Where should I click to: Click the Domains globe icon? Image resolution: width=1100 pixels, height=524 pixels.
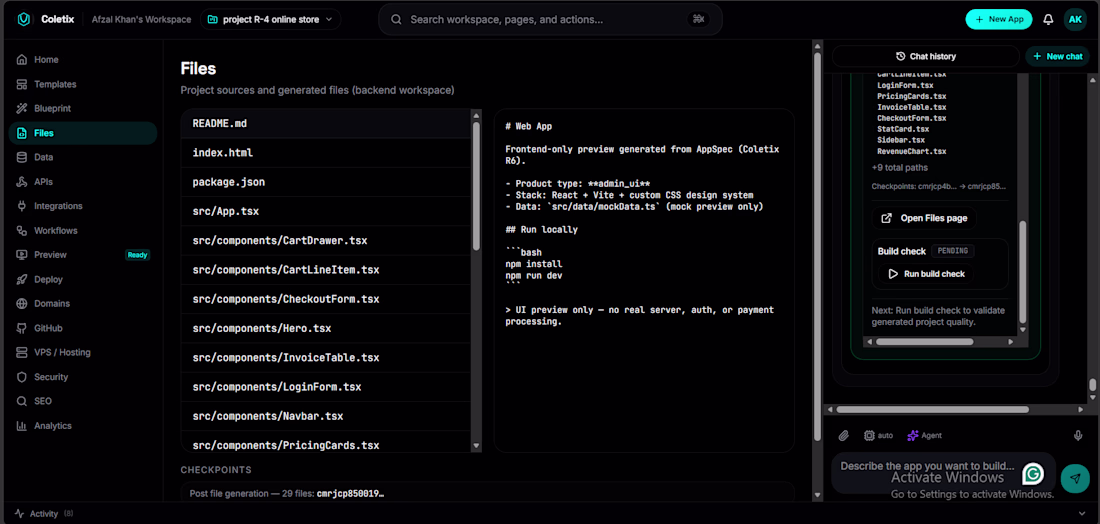[x=22, y=304]
